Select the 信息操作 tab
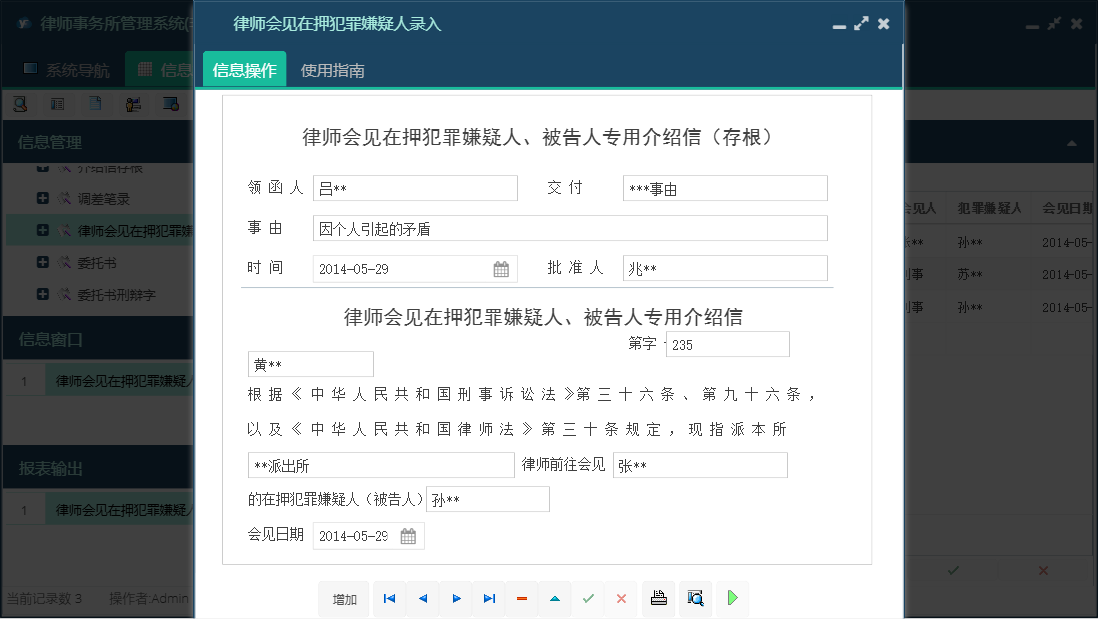Image resolution: width=1098 pixels, height=625 pixels. click(x=243, y=71)
